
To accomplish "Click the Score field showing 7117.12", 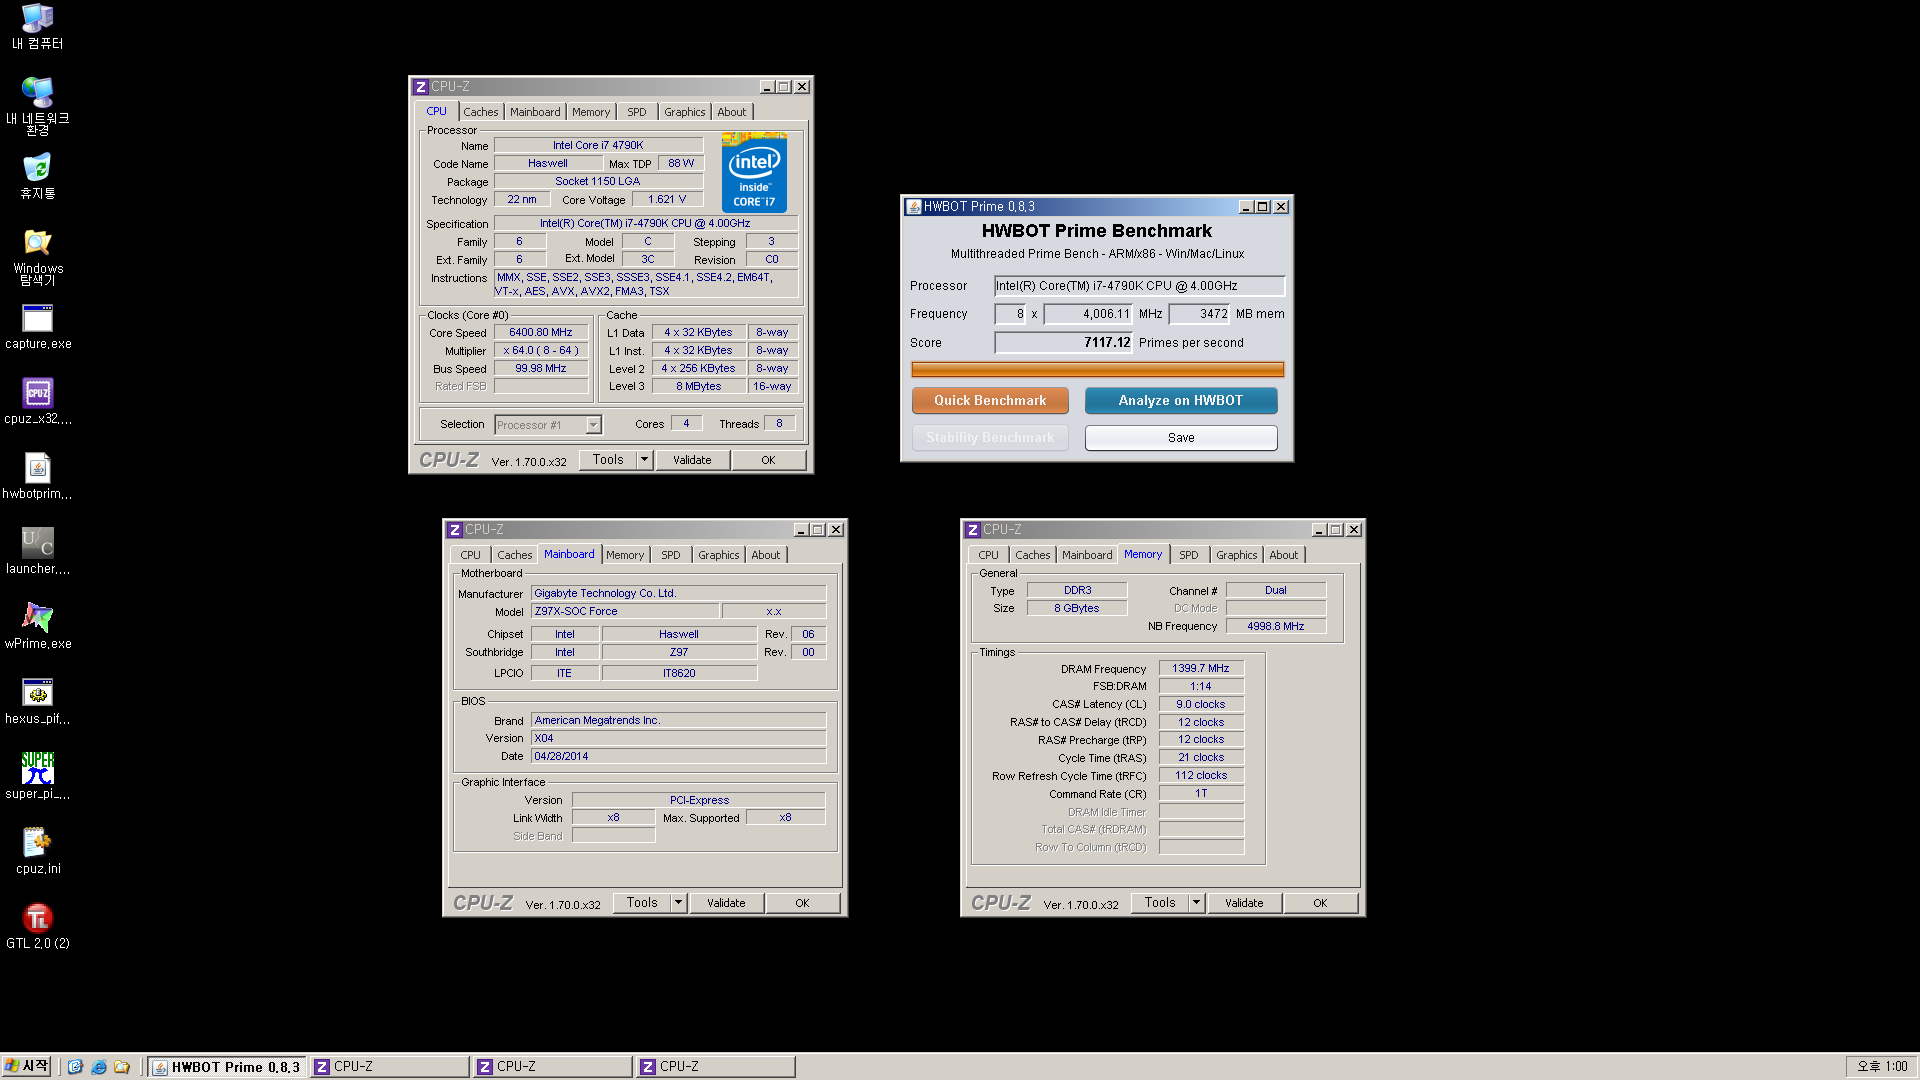I will [1063, 343].
